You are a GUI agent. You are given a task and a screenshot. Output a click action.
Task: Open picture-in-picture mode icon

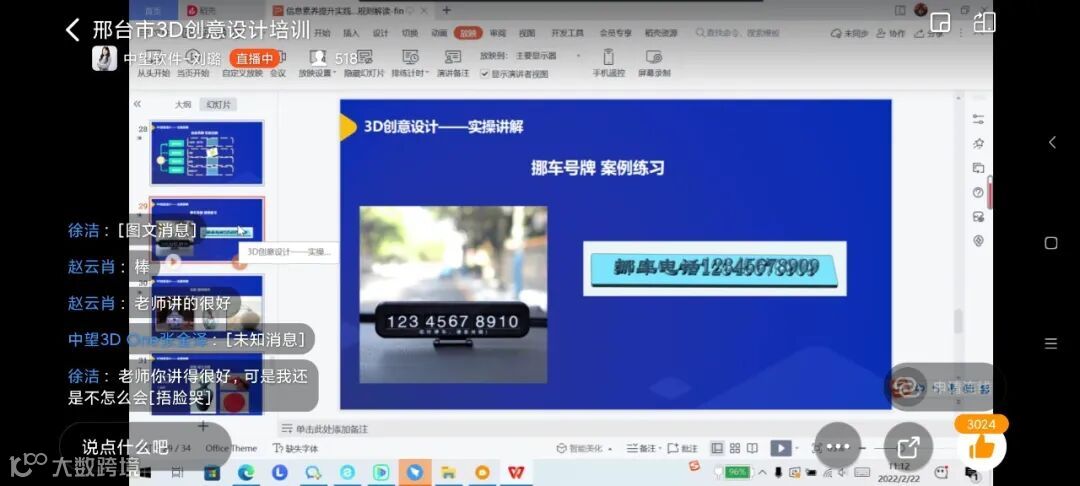(940, 23)
